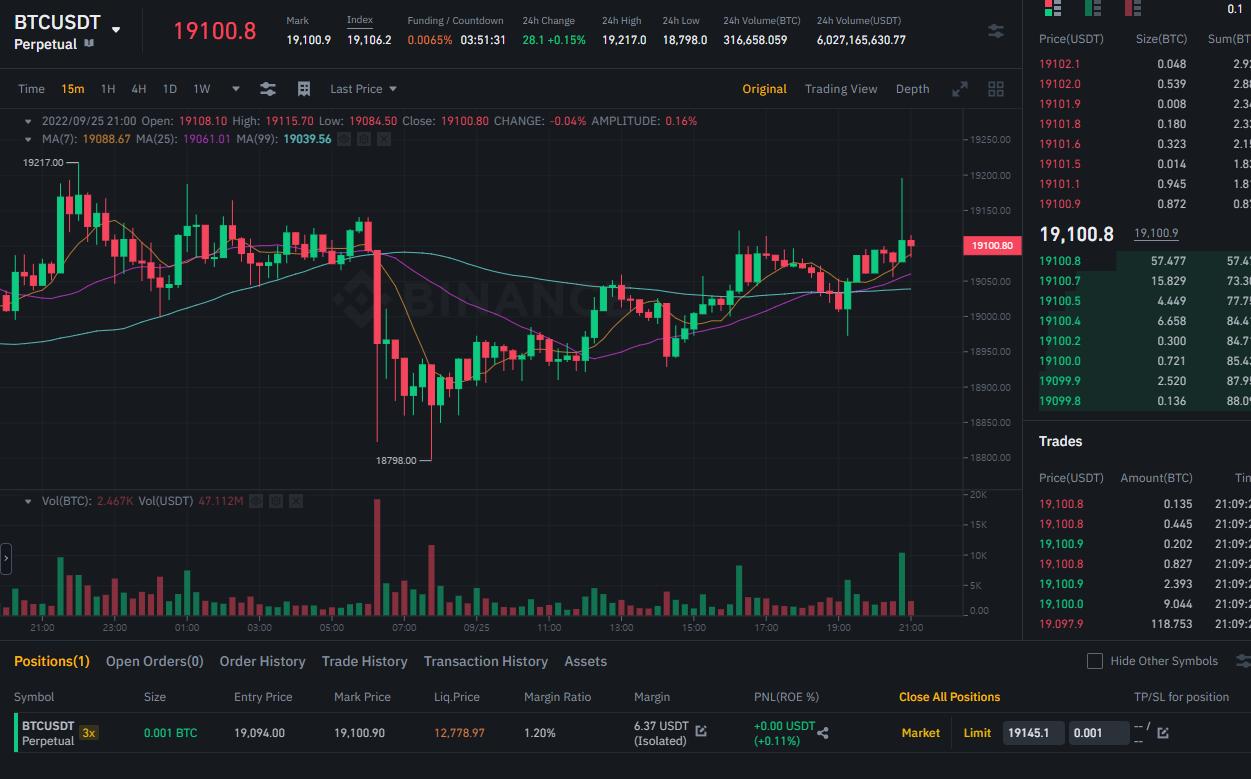Switch chart to 1W interval
The width and height of the screenshot is (1251, 779).
point(202,89)
